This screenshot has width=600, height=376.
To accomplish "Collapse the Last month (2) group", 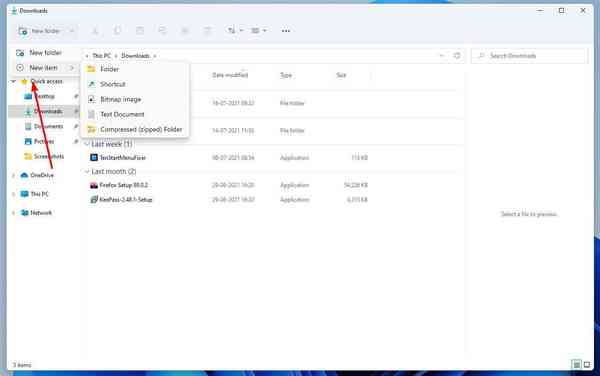I will coord(87,171).
